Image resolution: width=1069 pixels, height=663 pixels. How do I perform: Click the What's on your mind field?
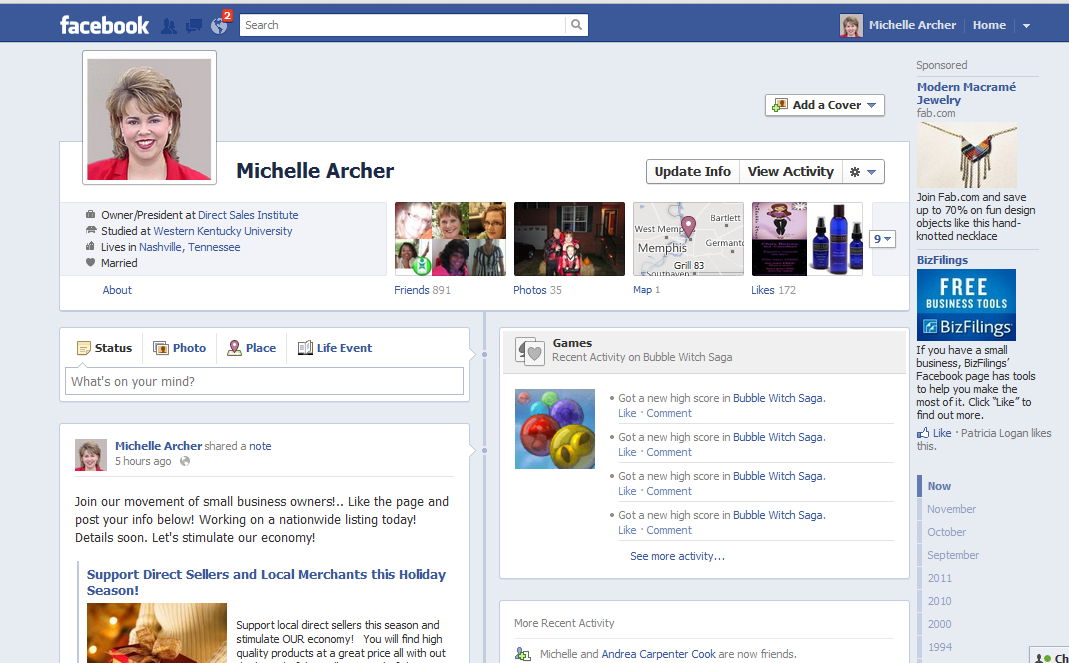(x=265, y=381)
